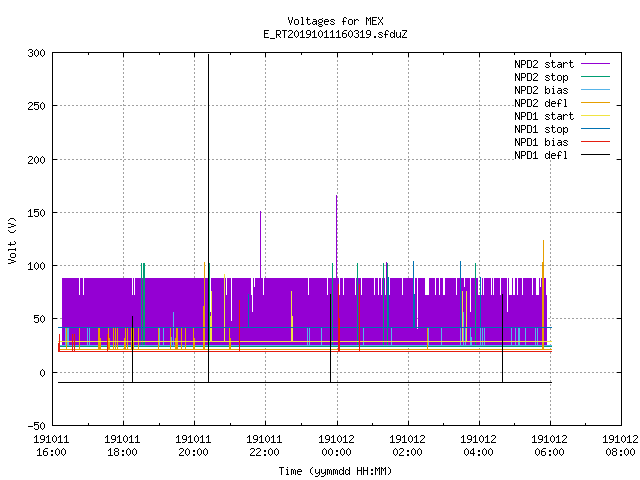Screen dimensions: 640x480
Task: Click the y-axis tick value 150
Action: [36, 213]
